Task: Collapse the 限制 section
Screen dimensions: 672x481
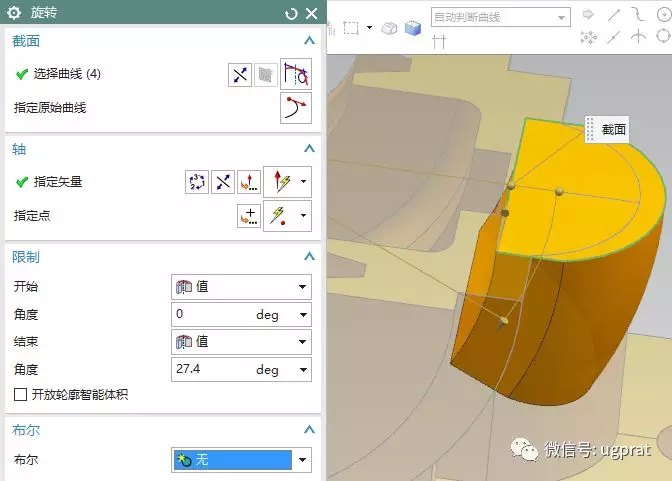Action: coord(309,257)
